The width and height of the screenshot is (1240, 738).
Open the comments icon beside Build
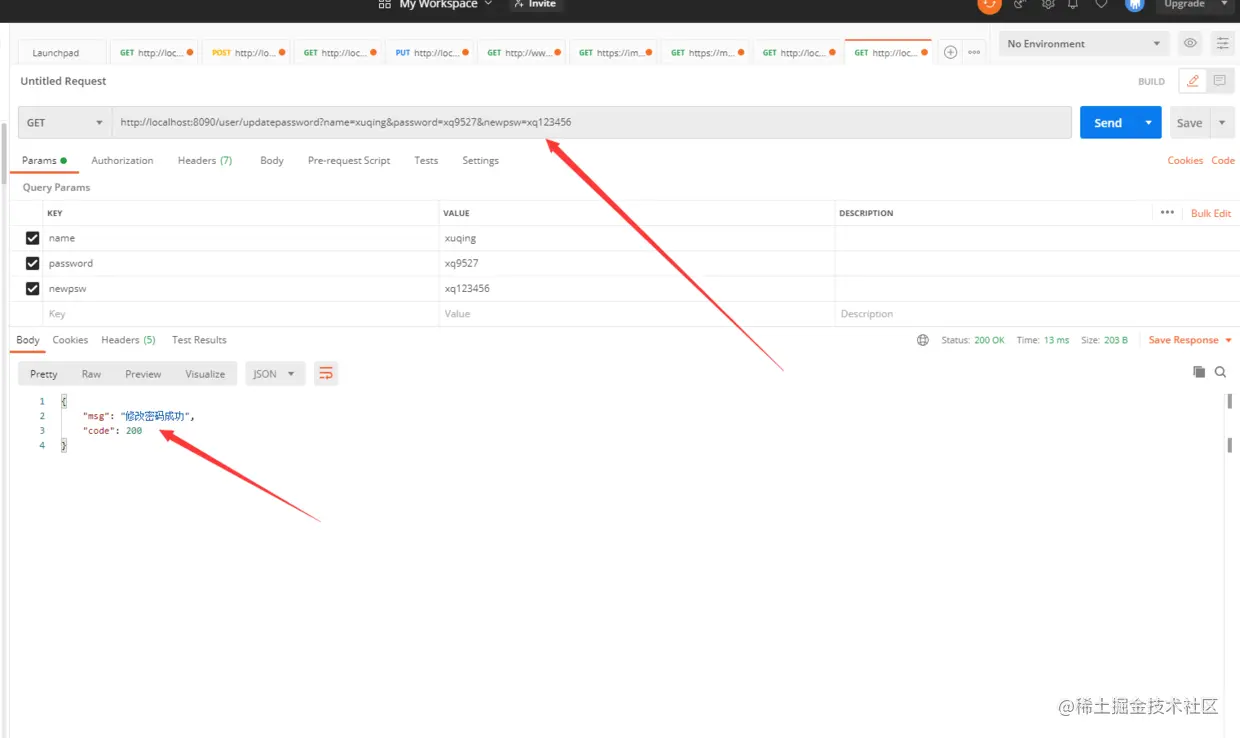pyautogui.click(x=1220, y=81)
